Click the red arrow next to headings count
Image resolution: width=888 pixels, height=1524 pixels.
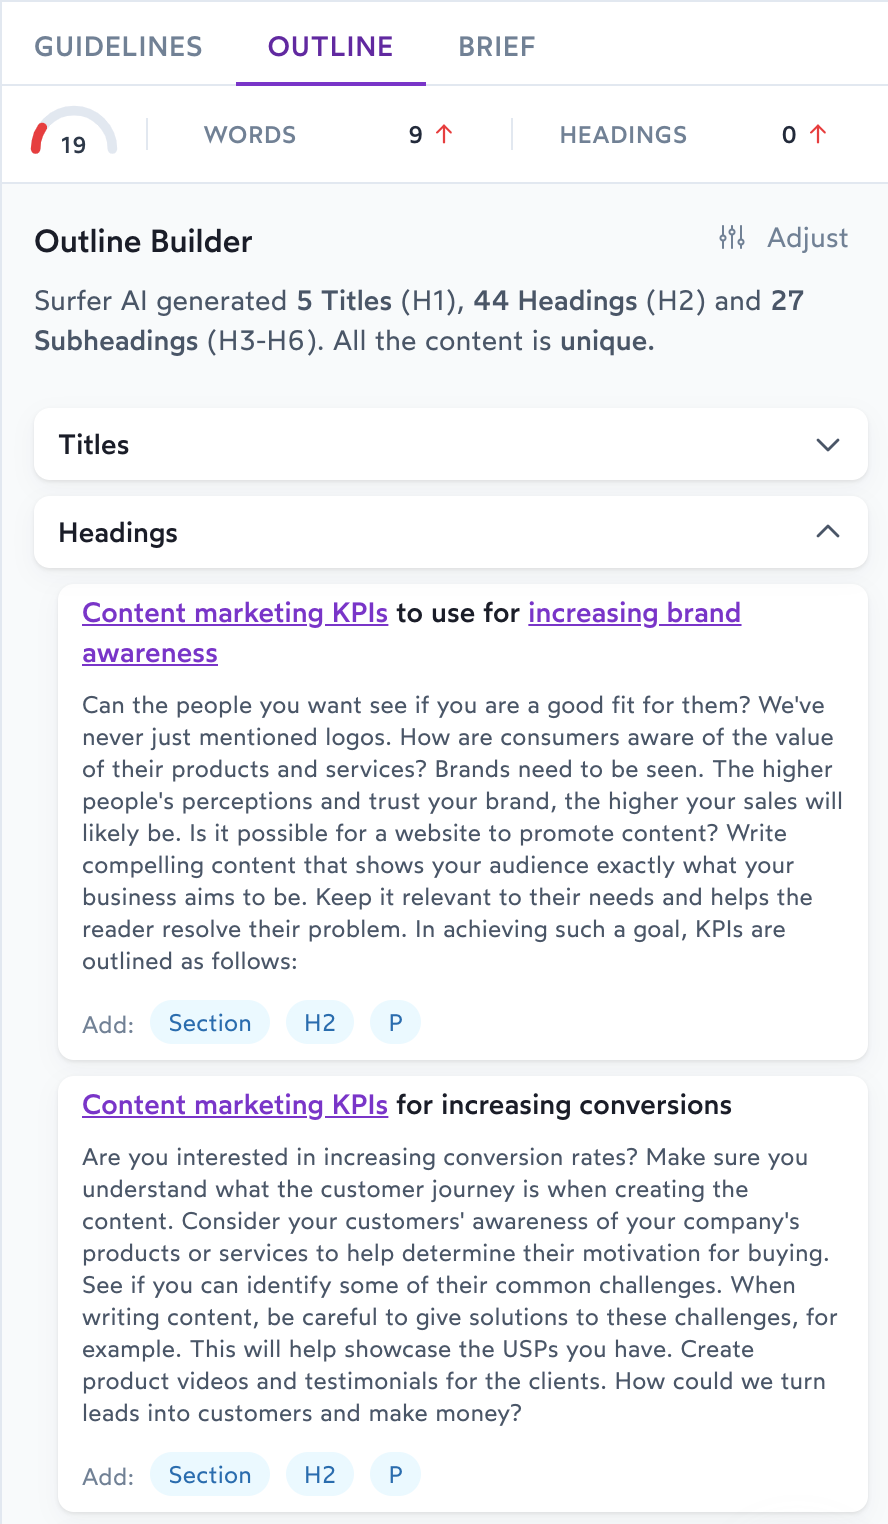point(818,134)
